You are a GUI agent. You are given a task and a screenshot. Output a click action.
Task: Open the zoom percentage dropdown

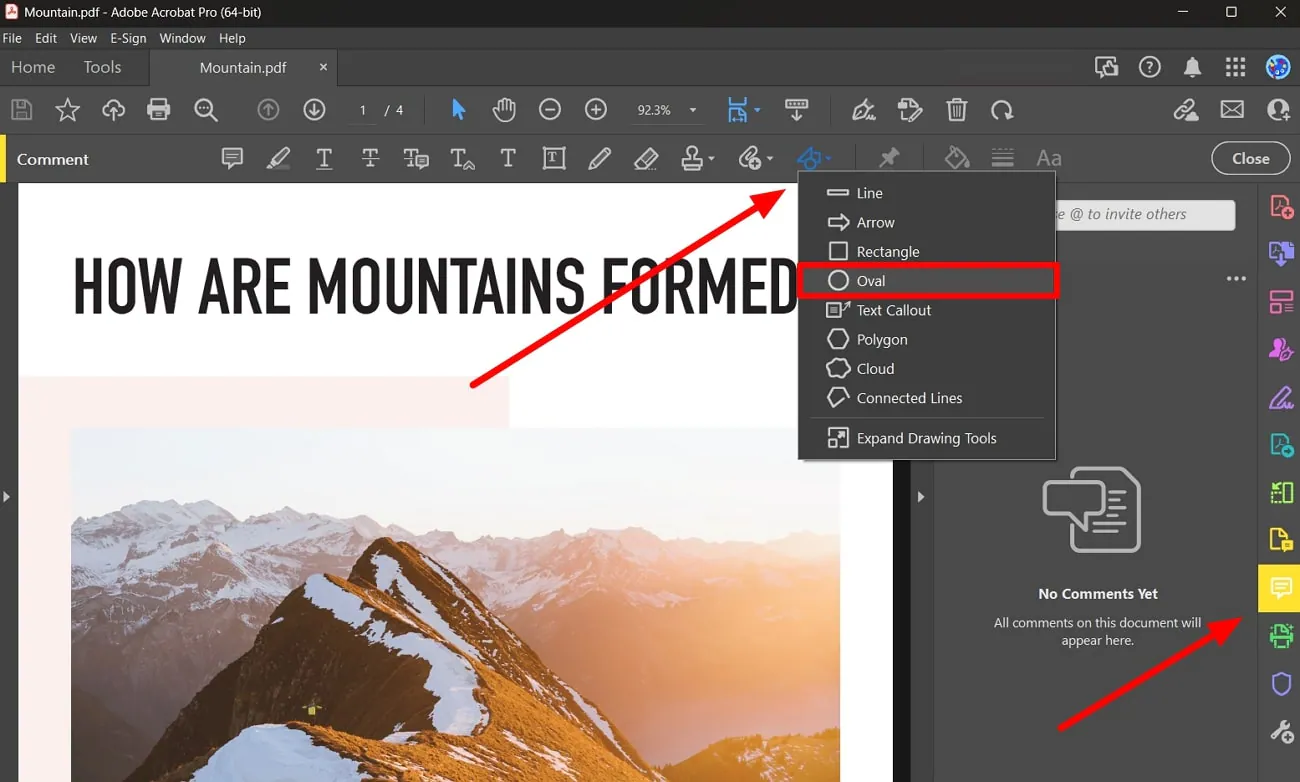tap(693, 110)
